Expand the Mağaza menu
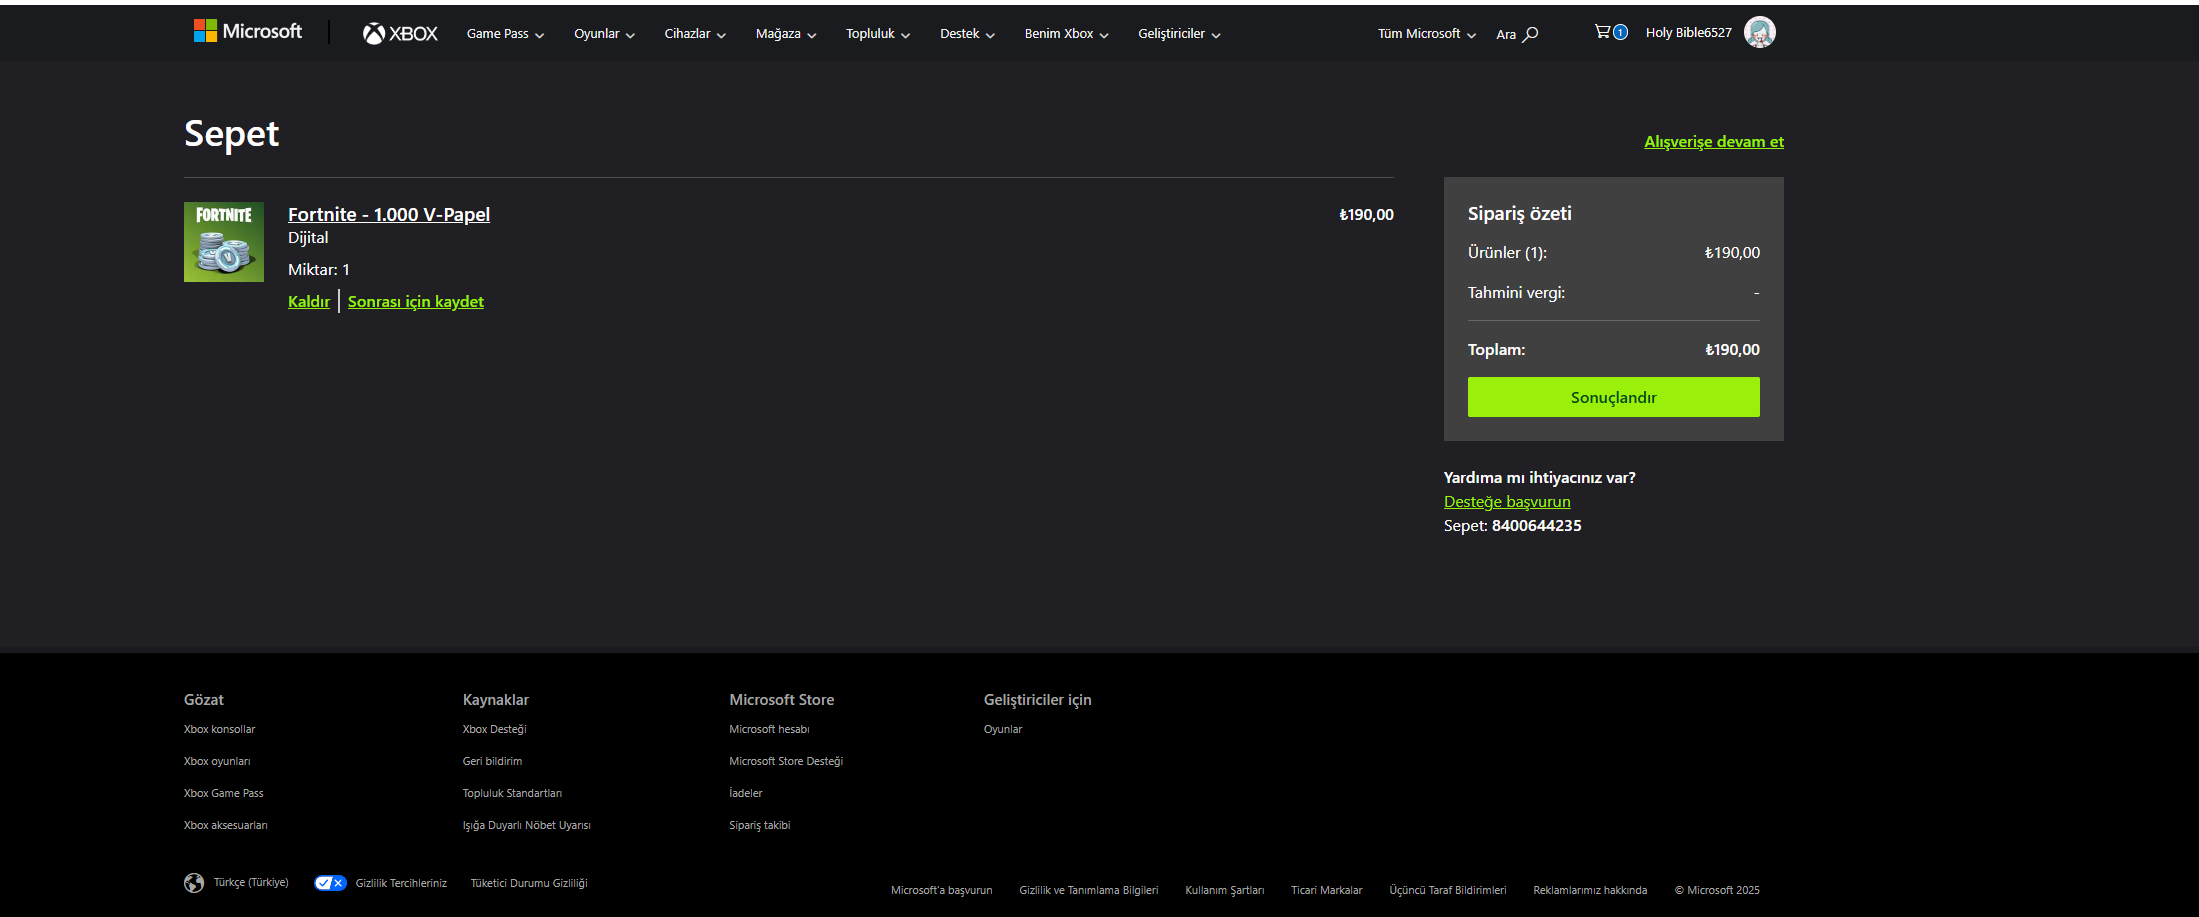Image resolution: width=2199 pixels, height=917 pixels. click(x=786, y=34)
